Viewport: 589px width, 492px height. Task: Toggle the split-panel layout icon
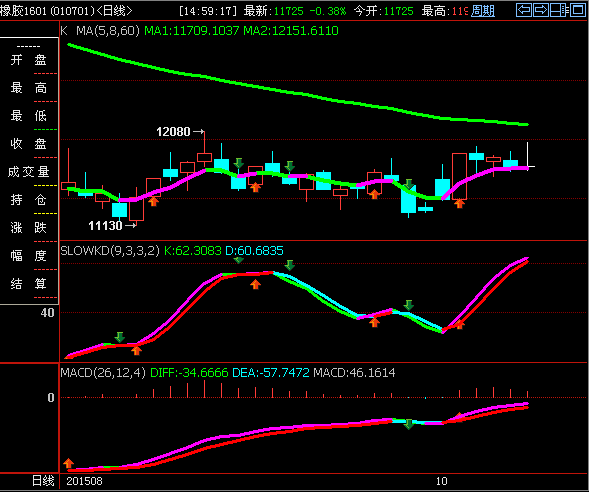(x=559, y=10)
